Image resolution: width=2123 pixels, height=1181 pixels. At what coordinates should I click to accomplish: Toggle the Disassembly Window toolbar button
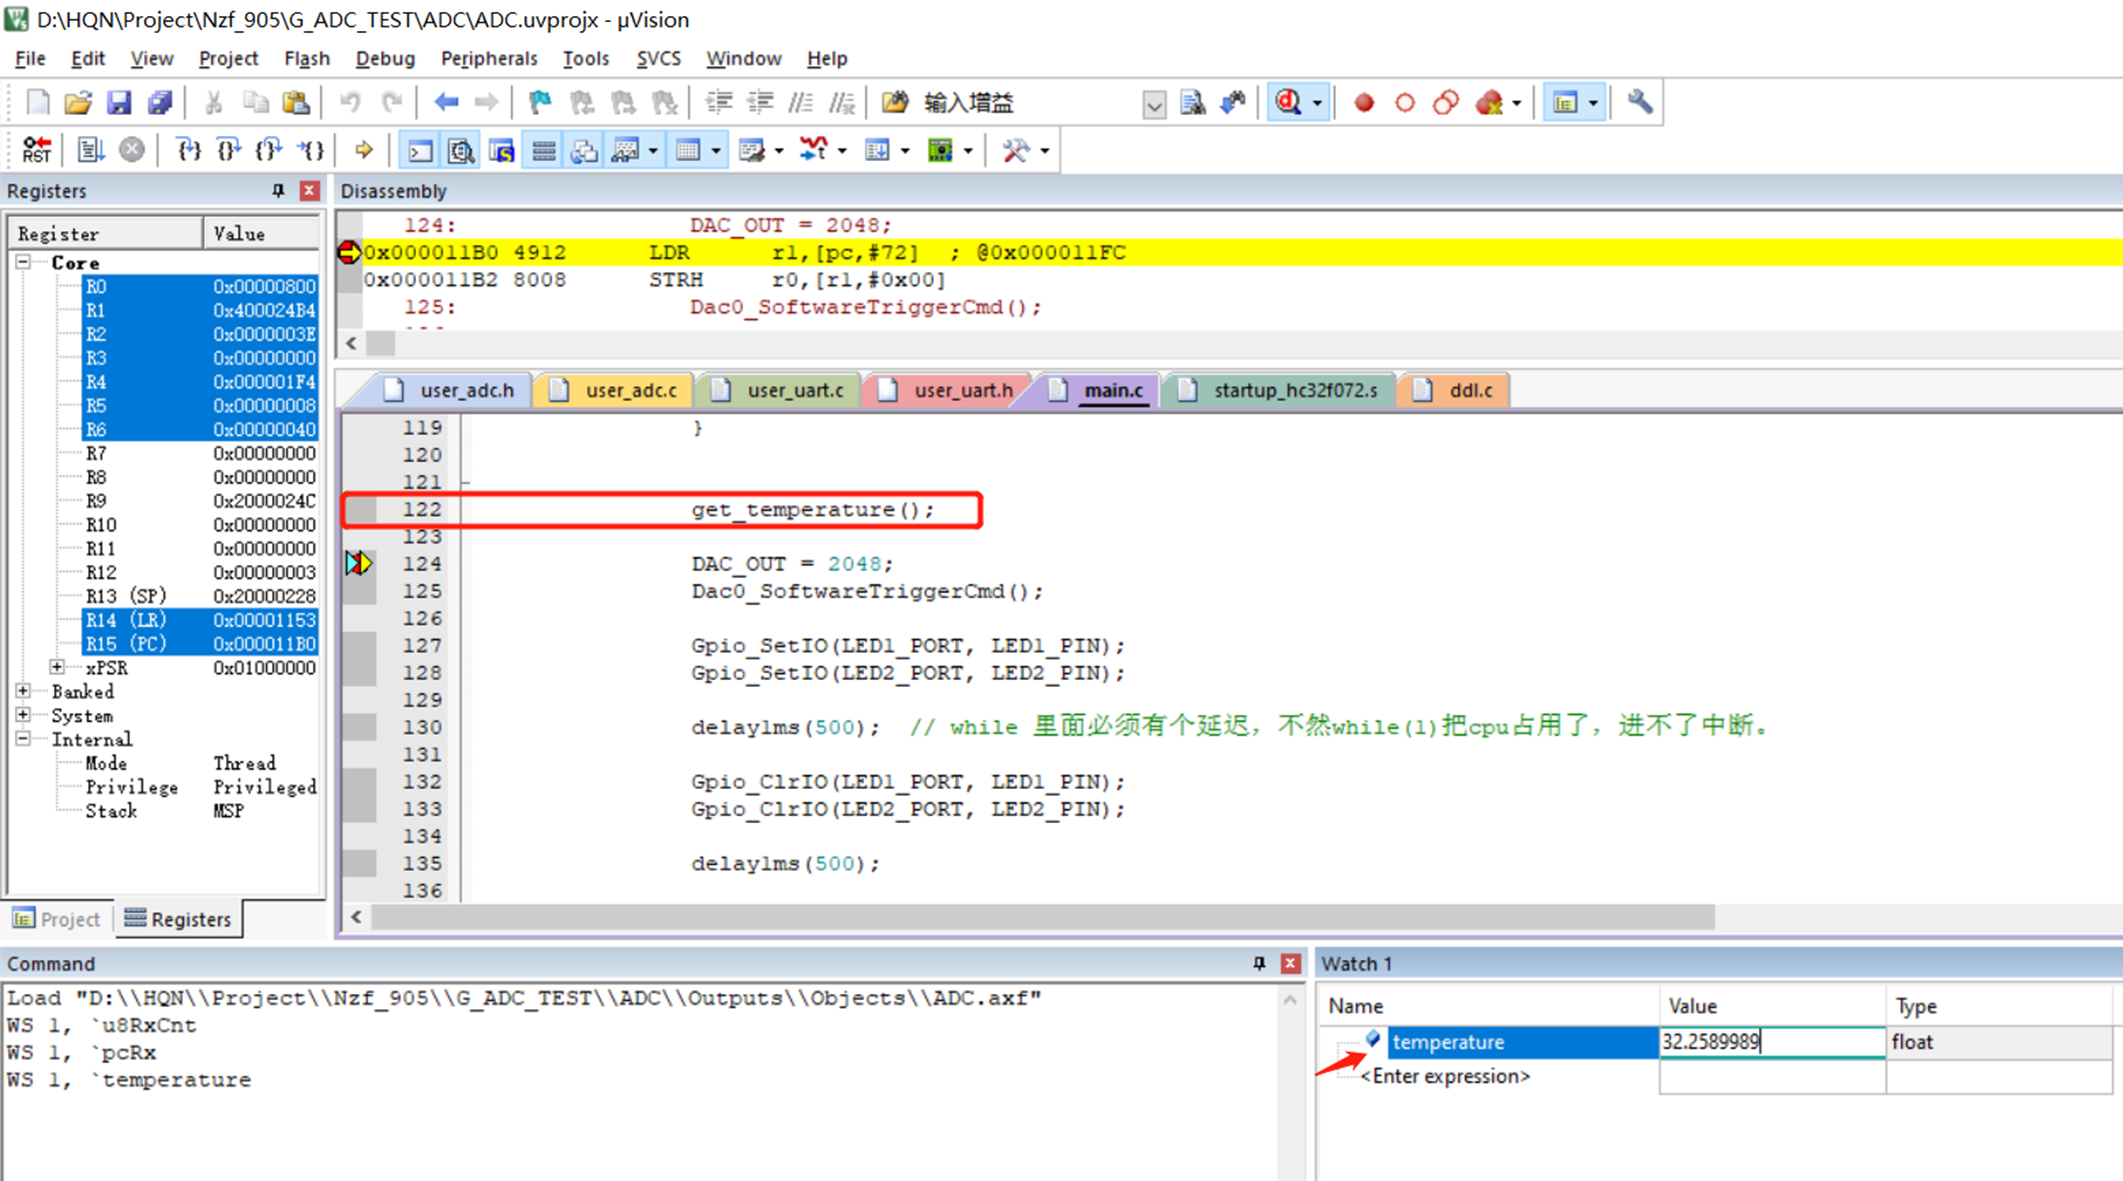tap(460, 150)
